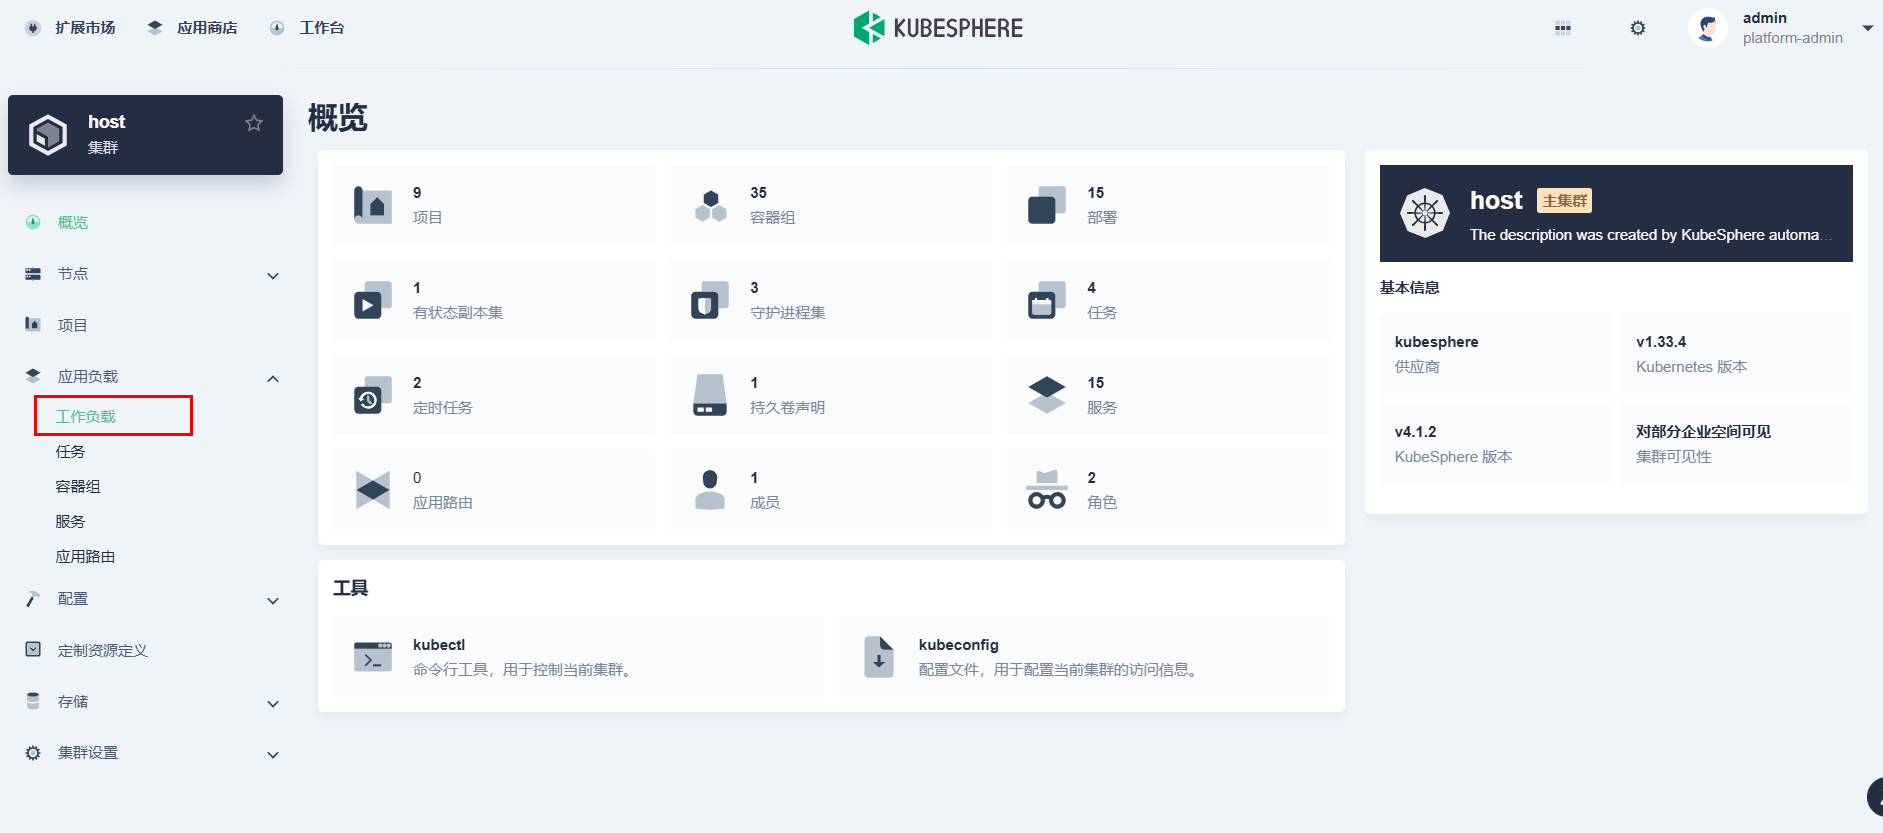This screenshot has width=1883, height=833.
Task: Click the 应用路由 routes icon
Action: tap(373, 490)
